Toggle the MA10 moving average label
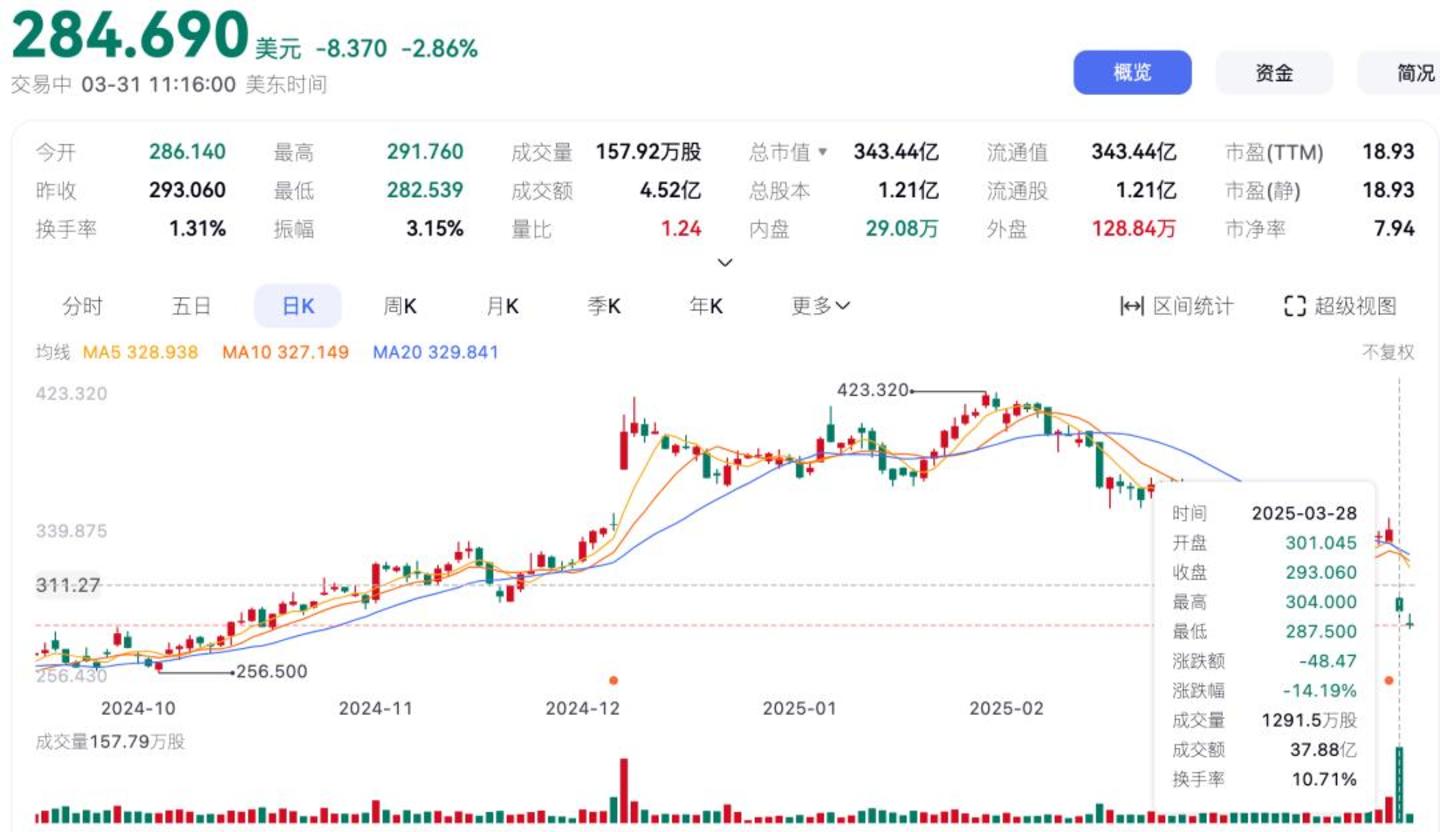 [x=285, y=352]
